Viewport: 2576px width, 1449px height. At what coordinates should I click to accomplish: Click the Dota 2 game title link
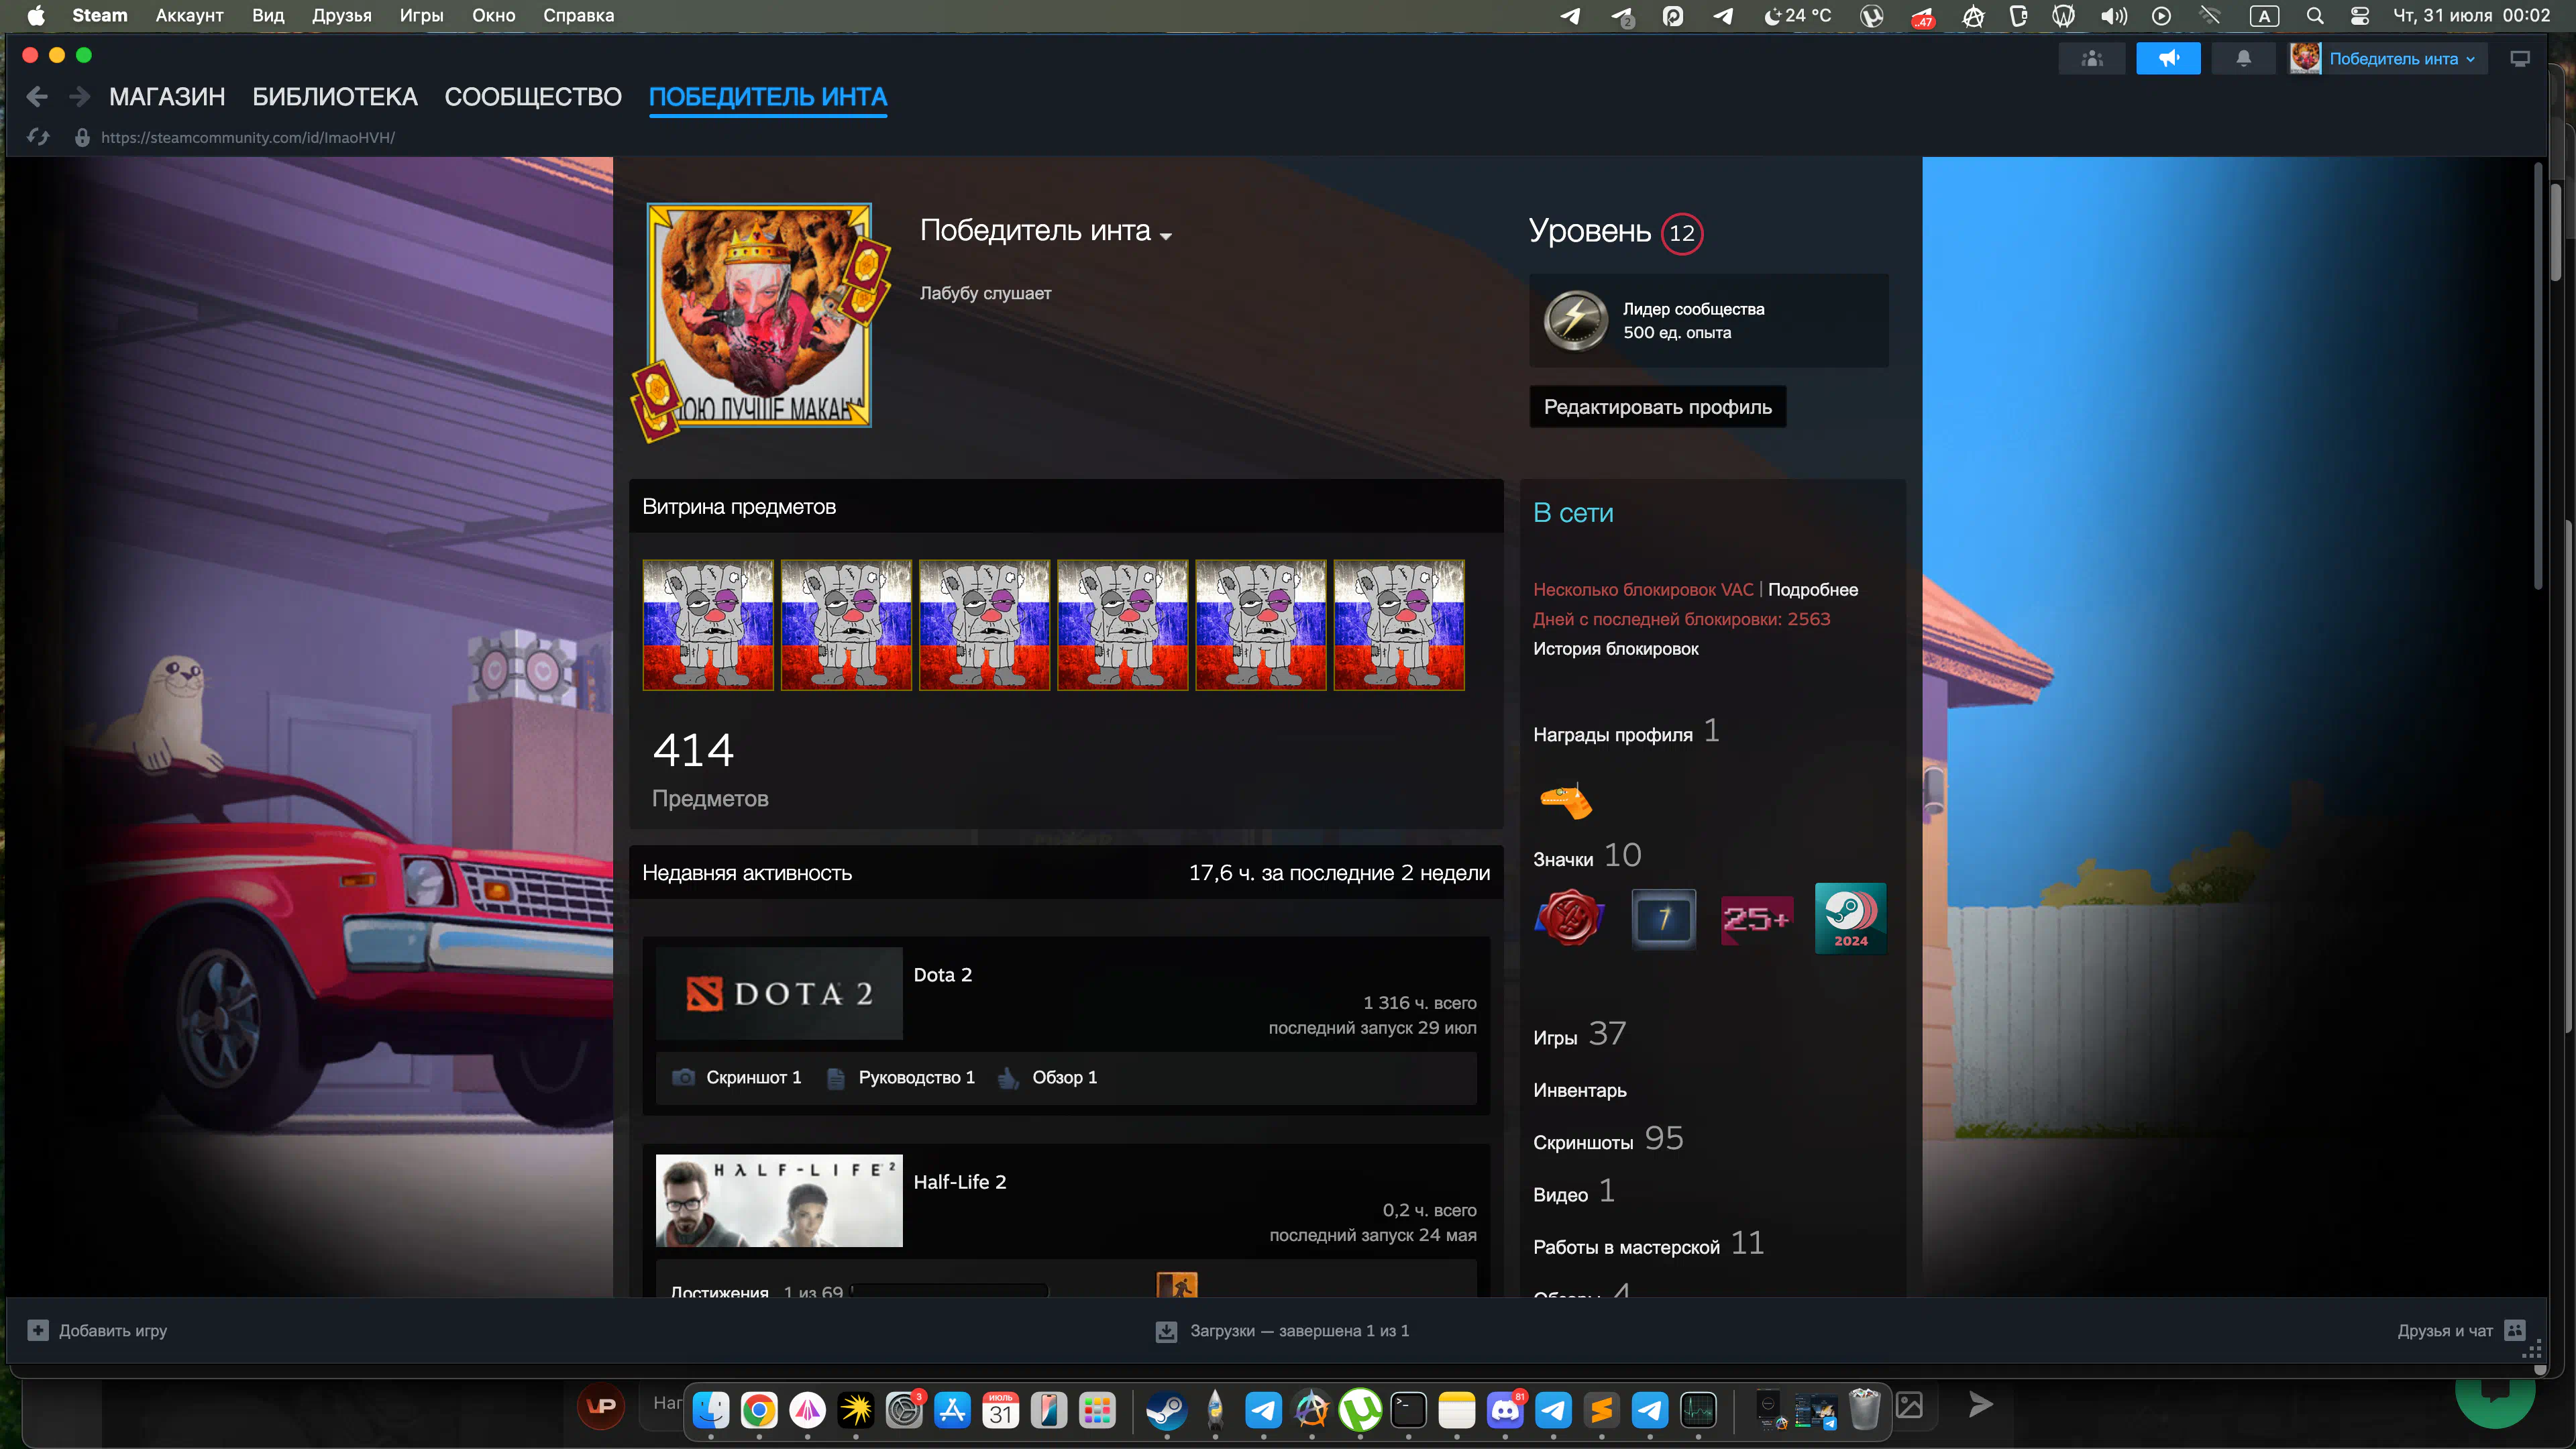click(942, 975)
